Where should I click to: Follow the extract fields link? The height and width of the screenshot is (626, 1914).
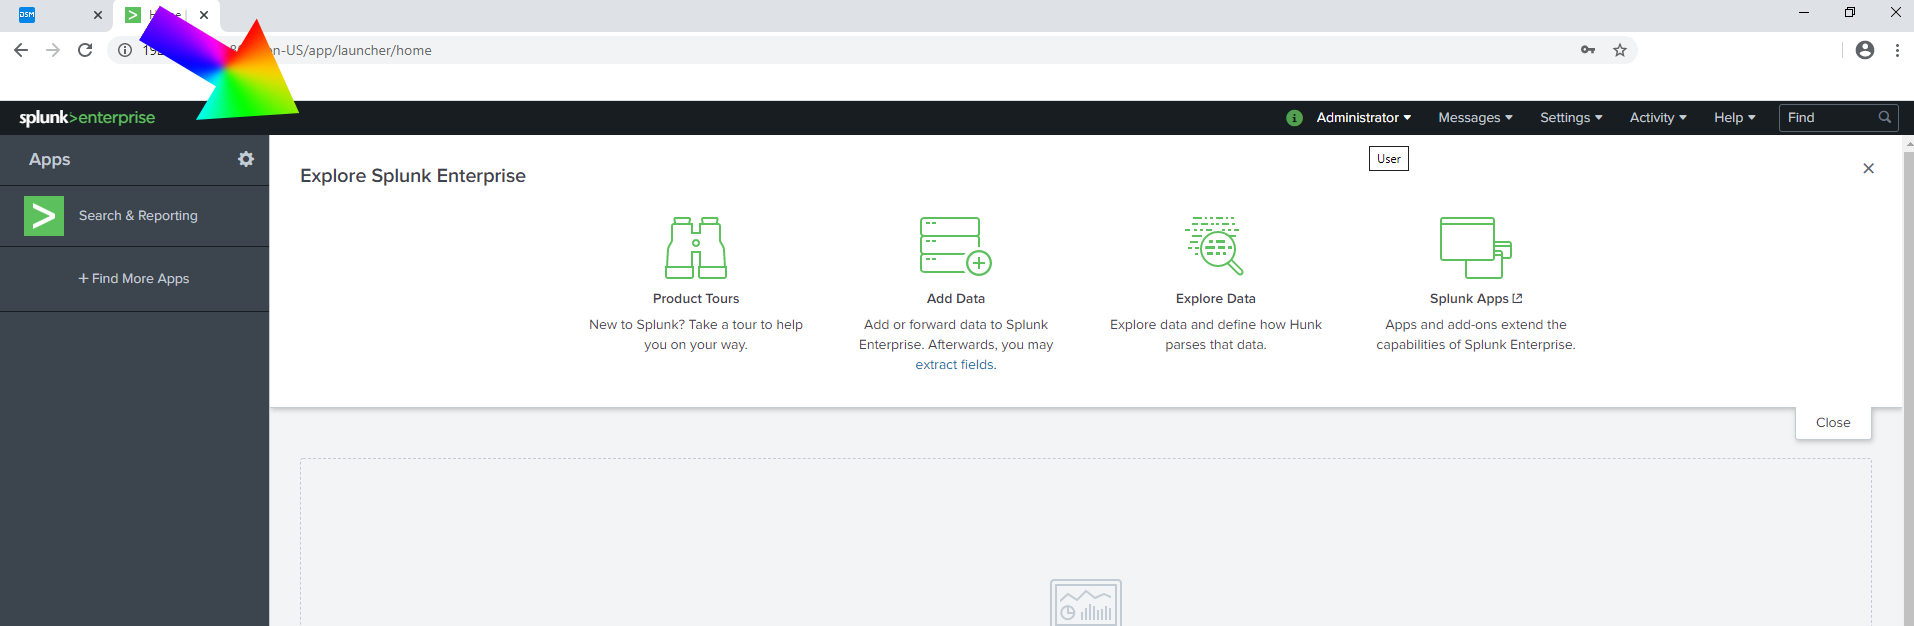[x=955, y=364]
